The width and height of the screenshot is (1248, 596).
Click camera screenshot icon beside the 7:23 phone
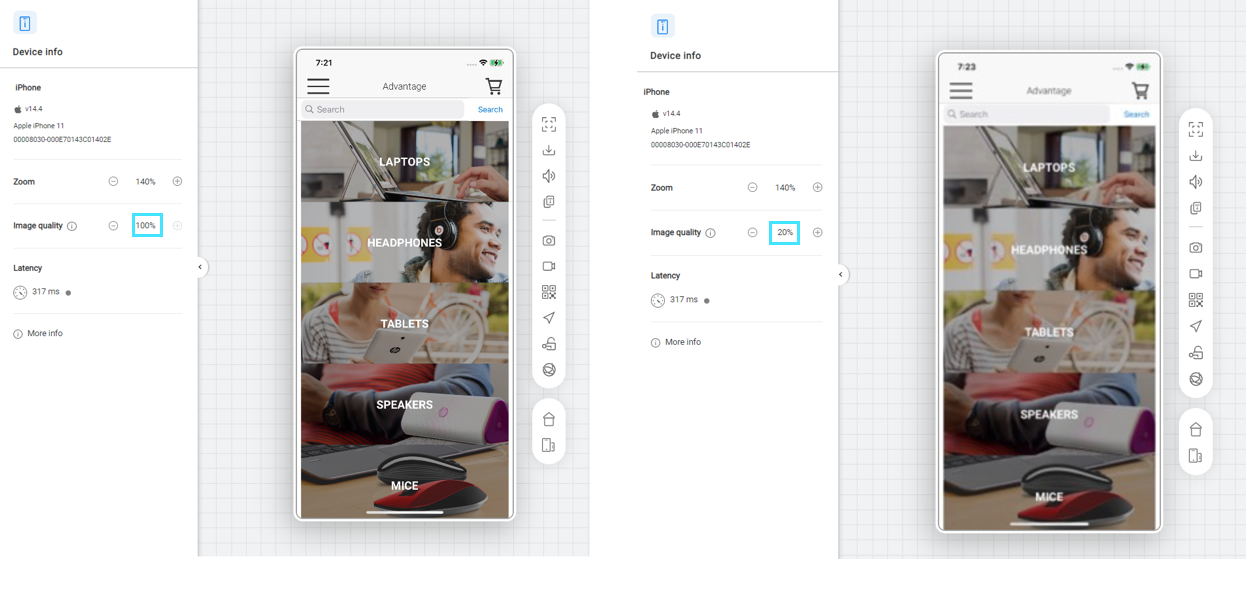tap(1195, 248)
